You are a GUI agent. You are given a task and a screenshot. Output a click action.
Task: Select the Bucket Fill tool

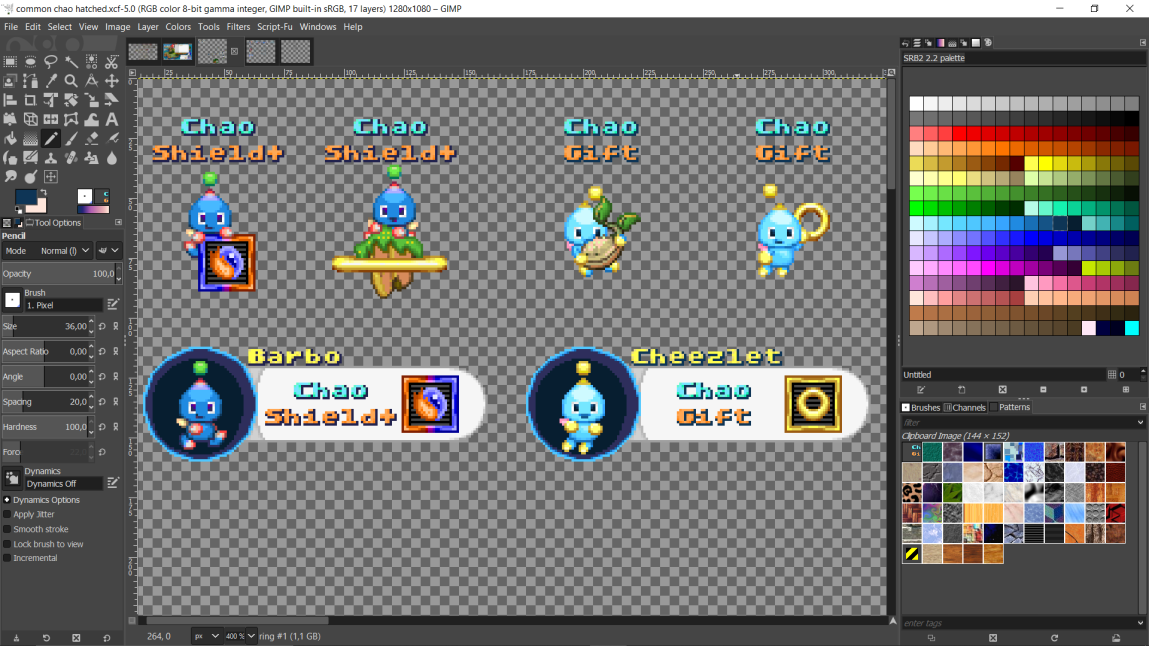point(10,138)
